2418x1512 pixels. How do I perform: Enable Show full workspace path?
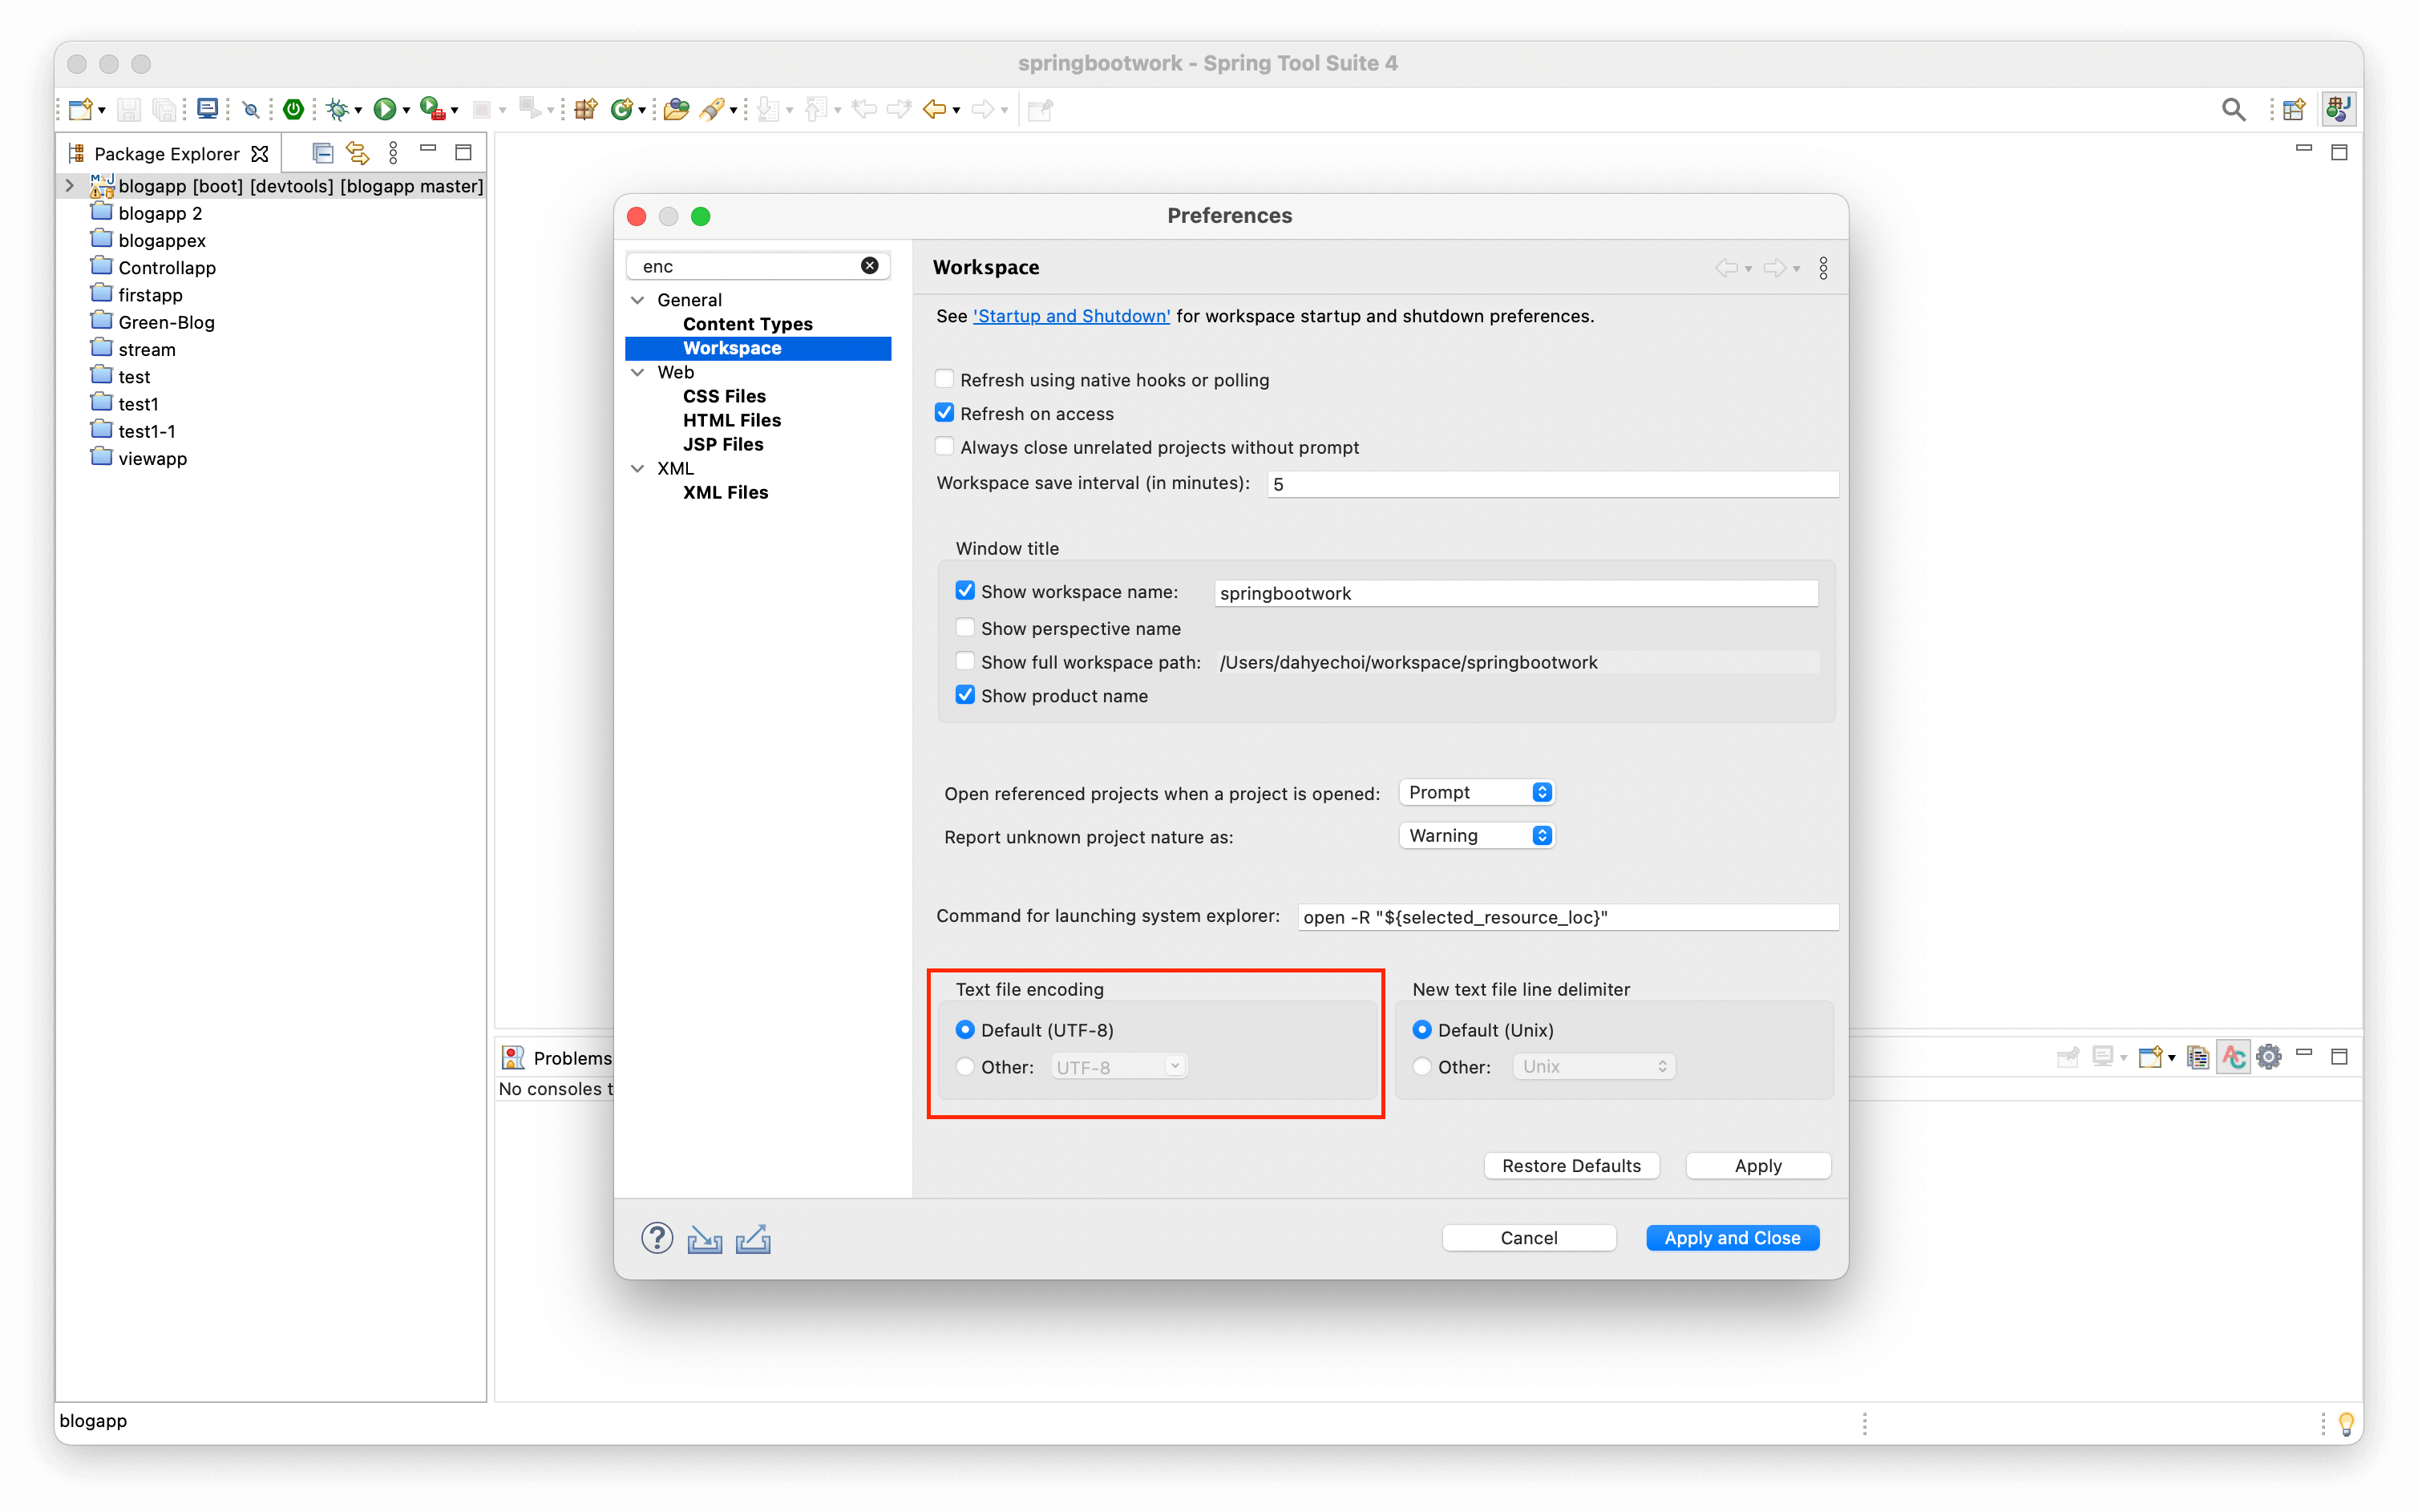(965, 661)
